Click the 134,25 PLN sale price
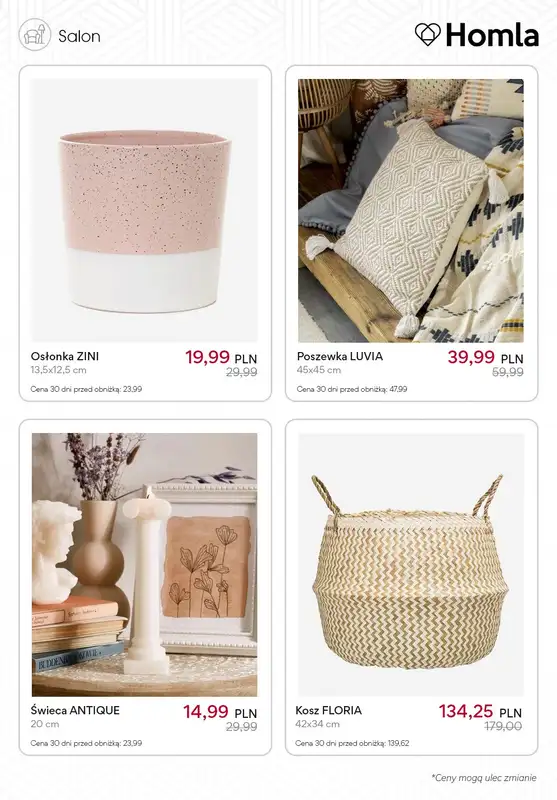557x800 pixels. tap(480, 711)
